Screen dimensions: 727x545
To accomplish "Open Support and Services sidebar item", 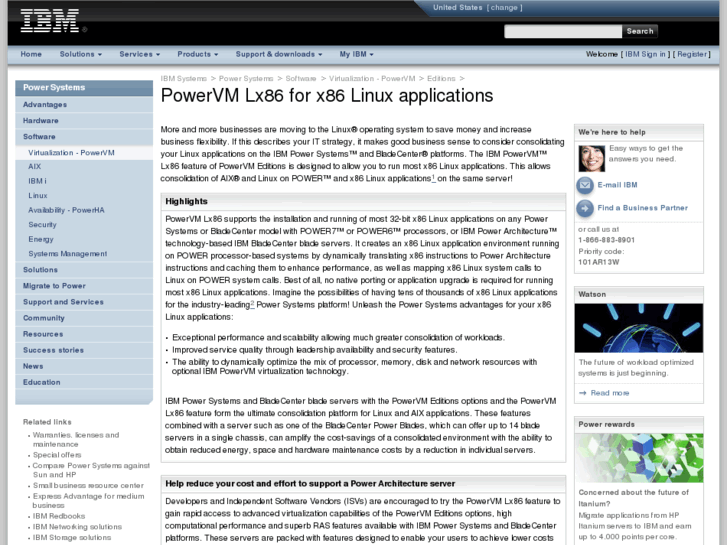I will click(84, 302).
